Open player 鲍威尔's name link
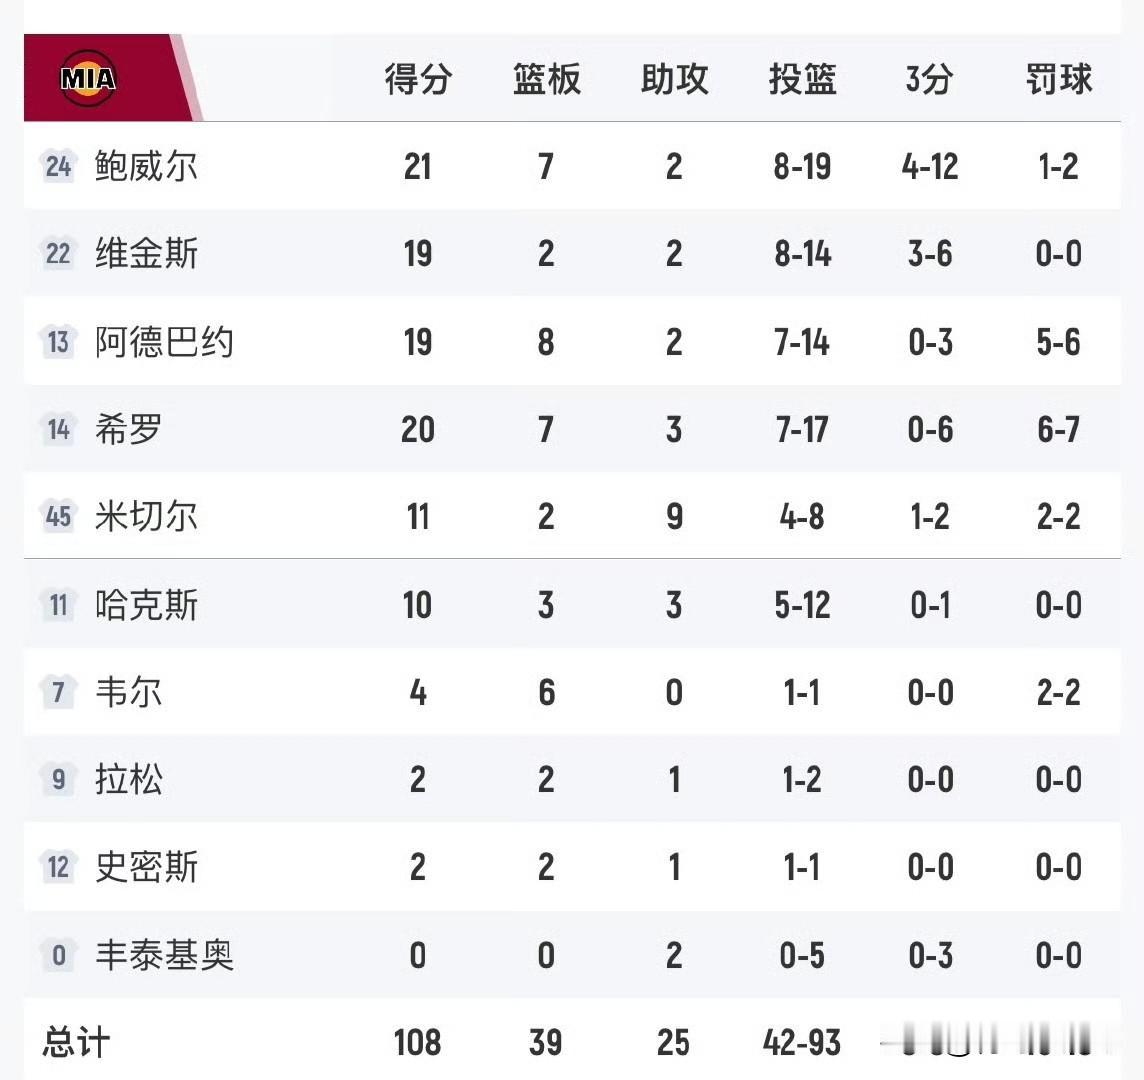This screenshot has width=1144, height=1080. click(x=146, y=166)
